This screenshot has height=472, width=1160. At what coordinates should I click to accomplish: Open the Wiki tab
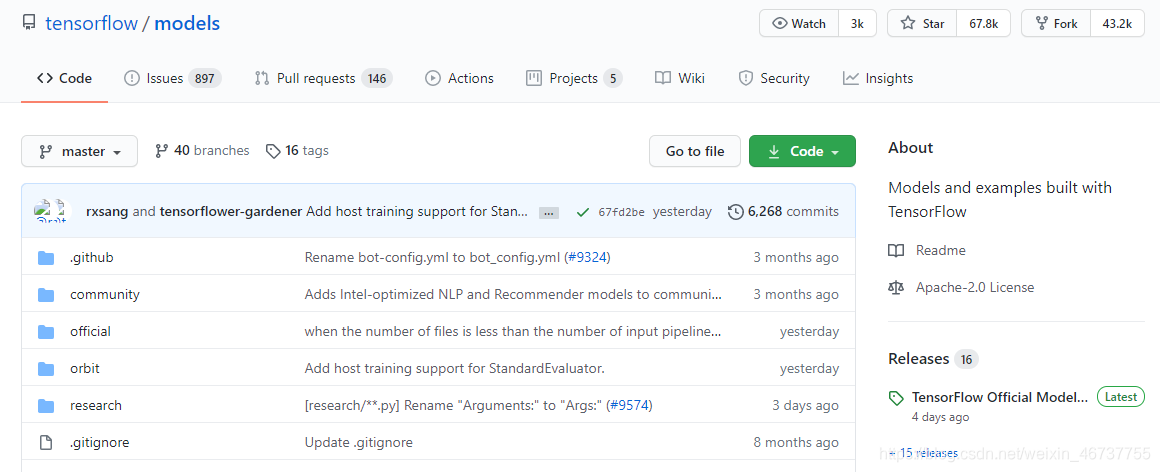click(x=680, y=78)
